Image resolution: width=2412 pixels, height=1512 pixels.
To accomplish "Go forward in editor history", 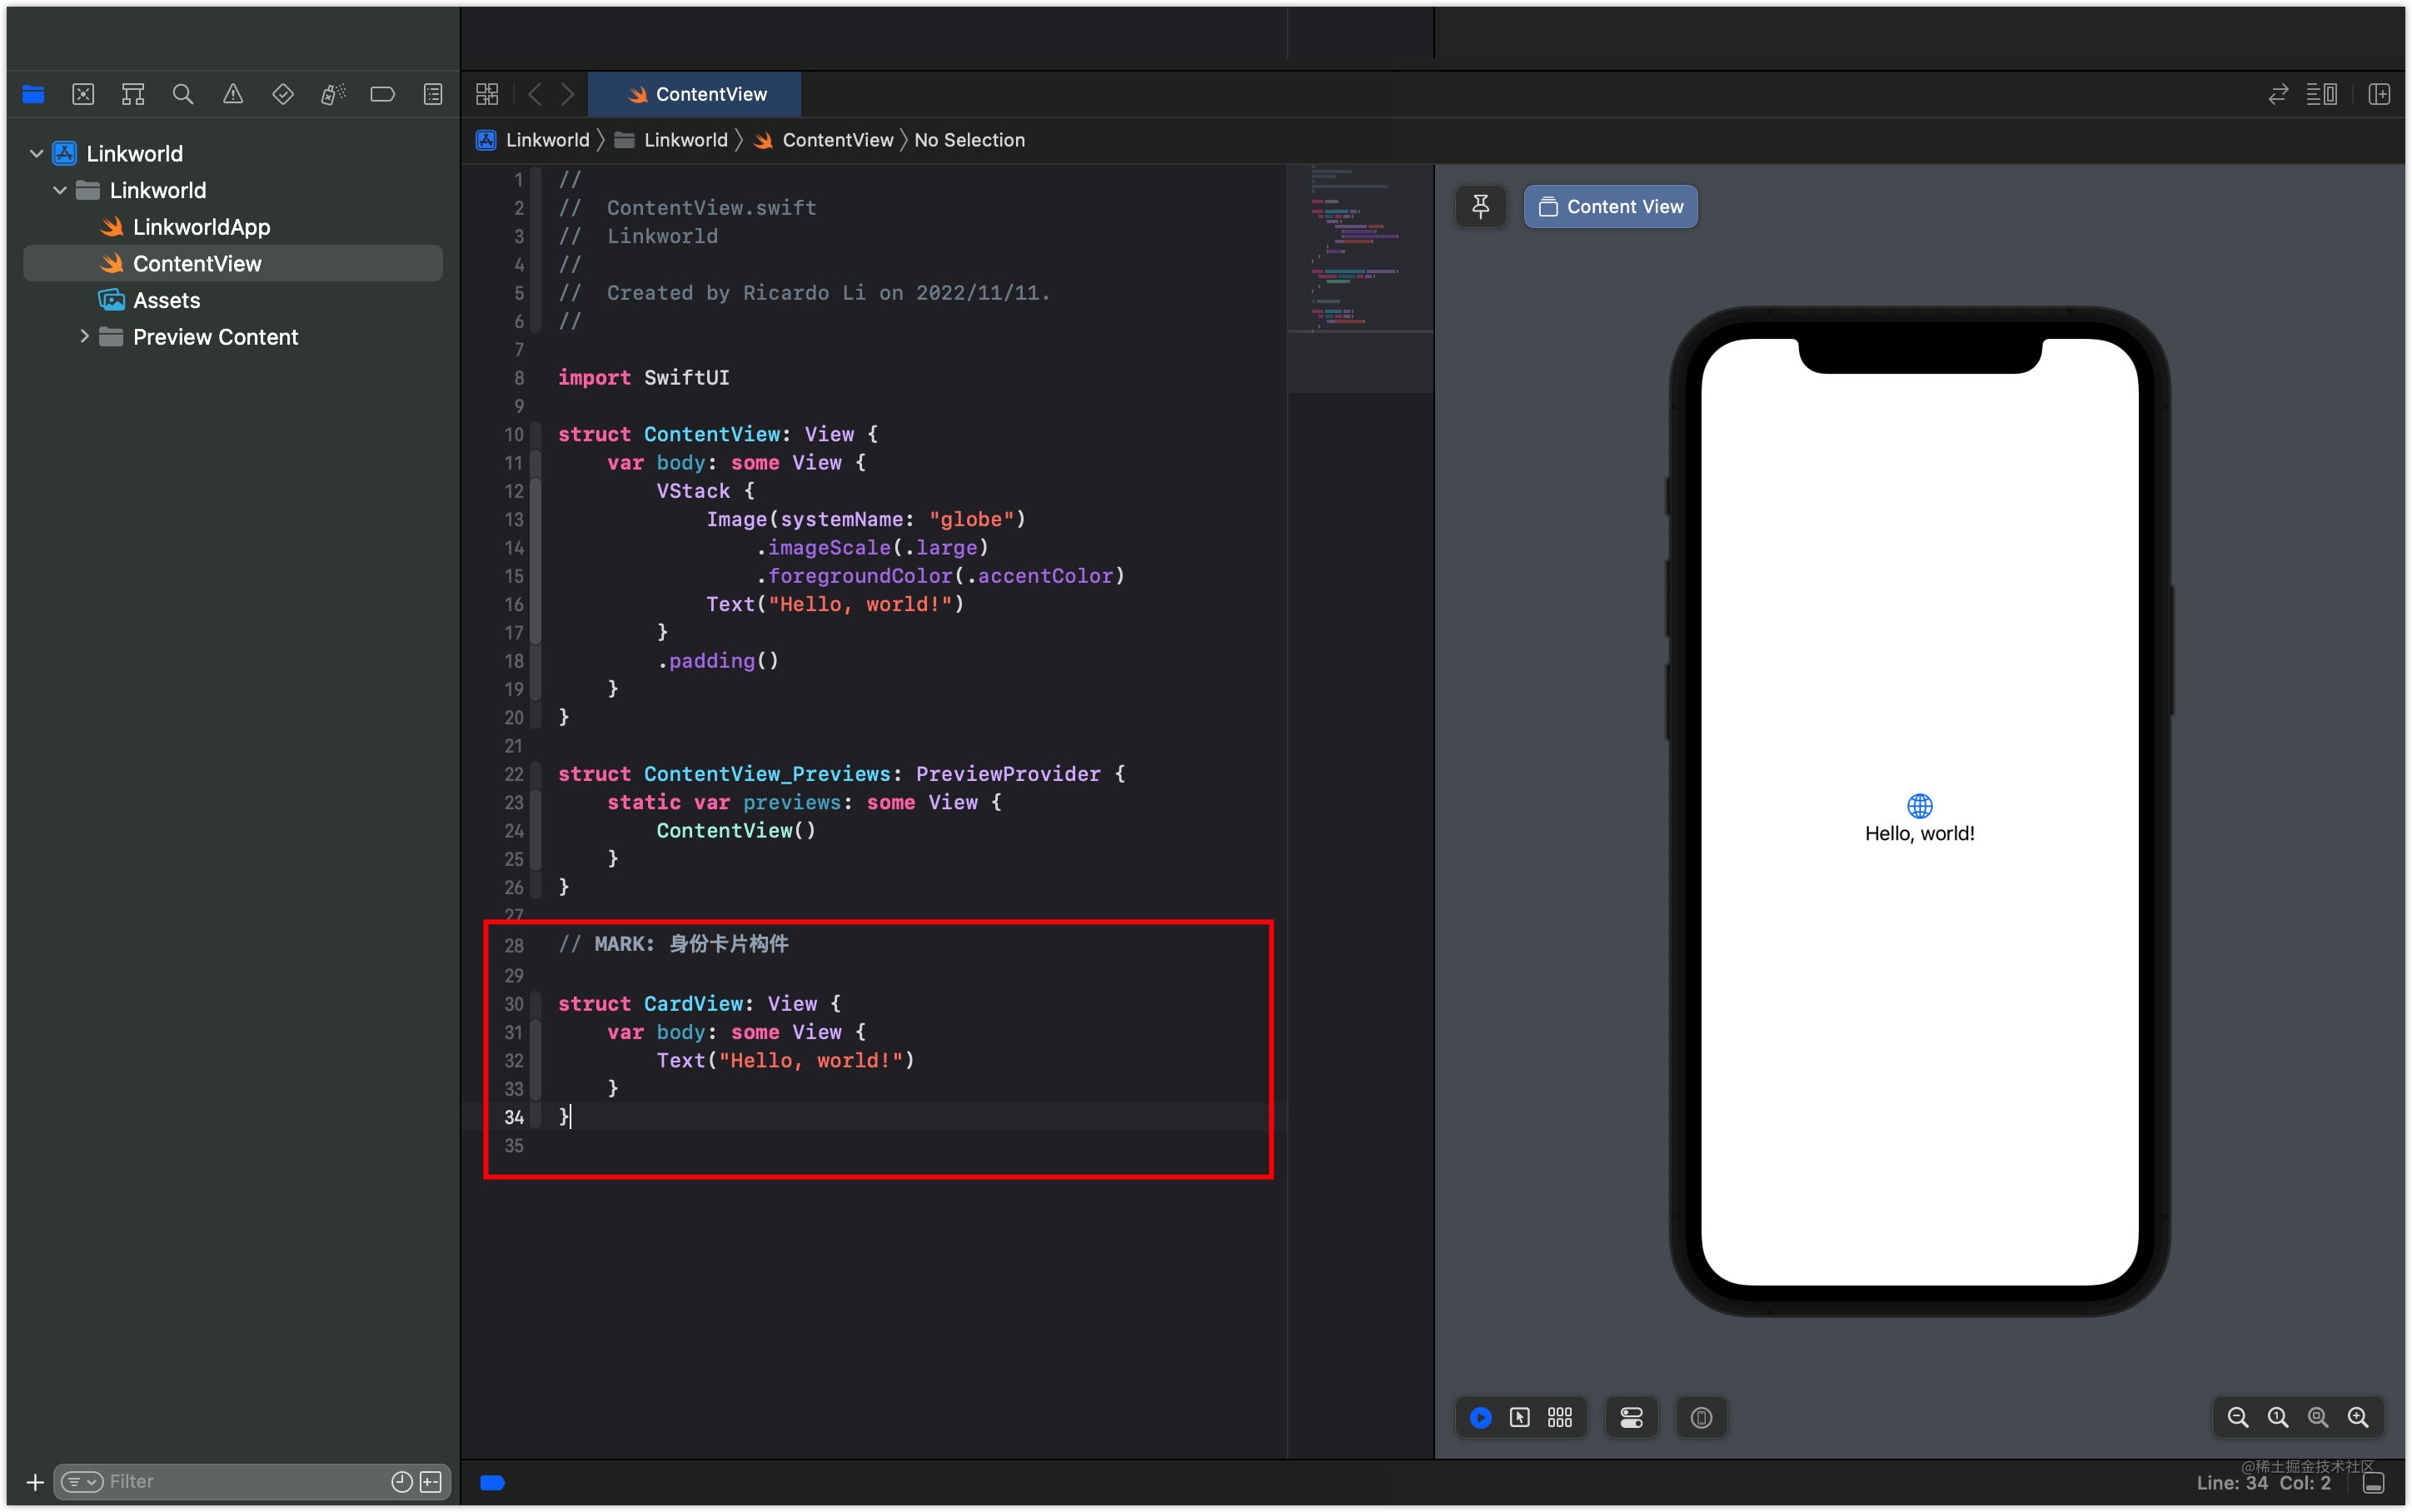I will (568, 95).
